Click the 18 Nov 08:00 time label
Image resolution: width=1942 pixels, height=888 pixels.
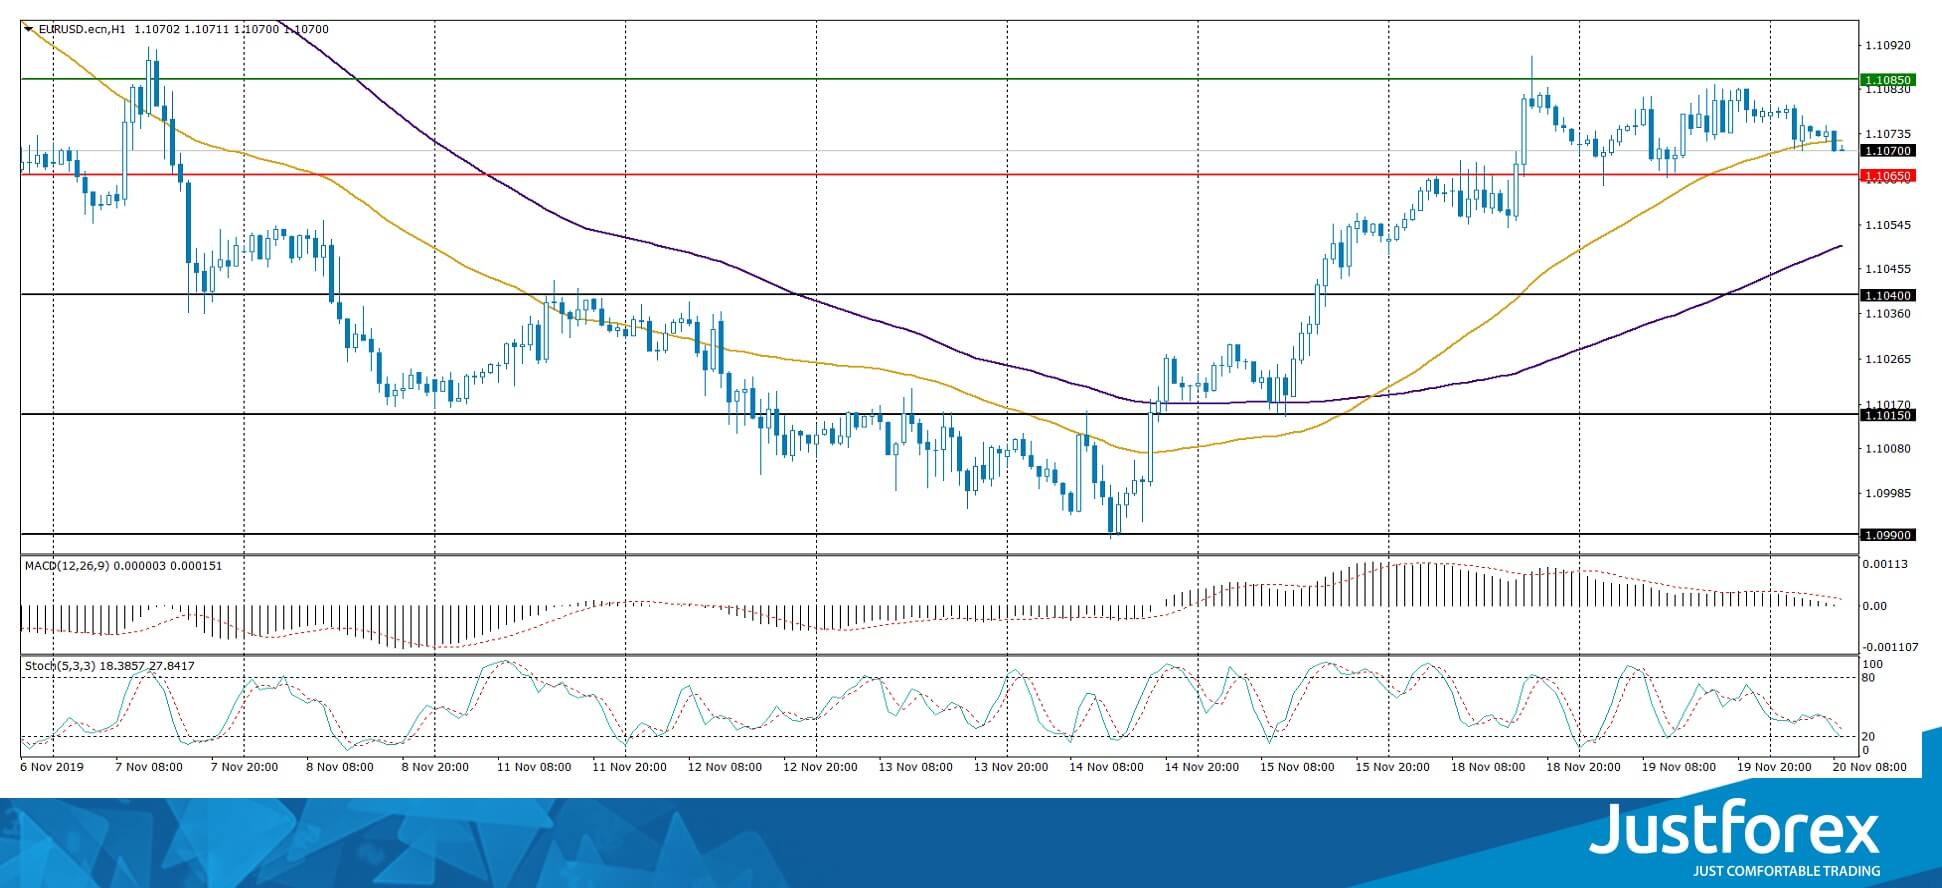coord(1488,767)
